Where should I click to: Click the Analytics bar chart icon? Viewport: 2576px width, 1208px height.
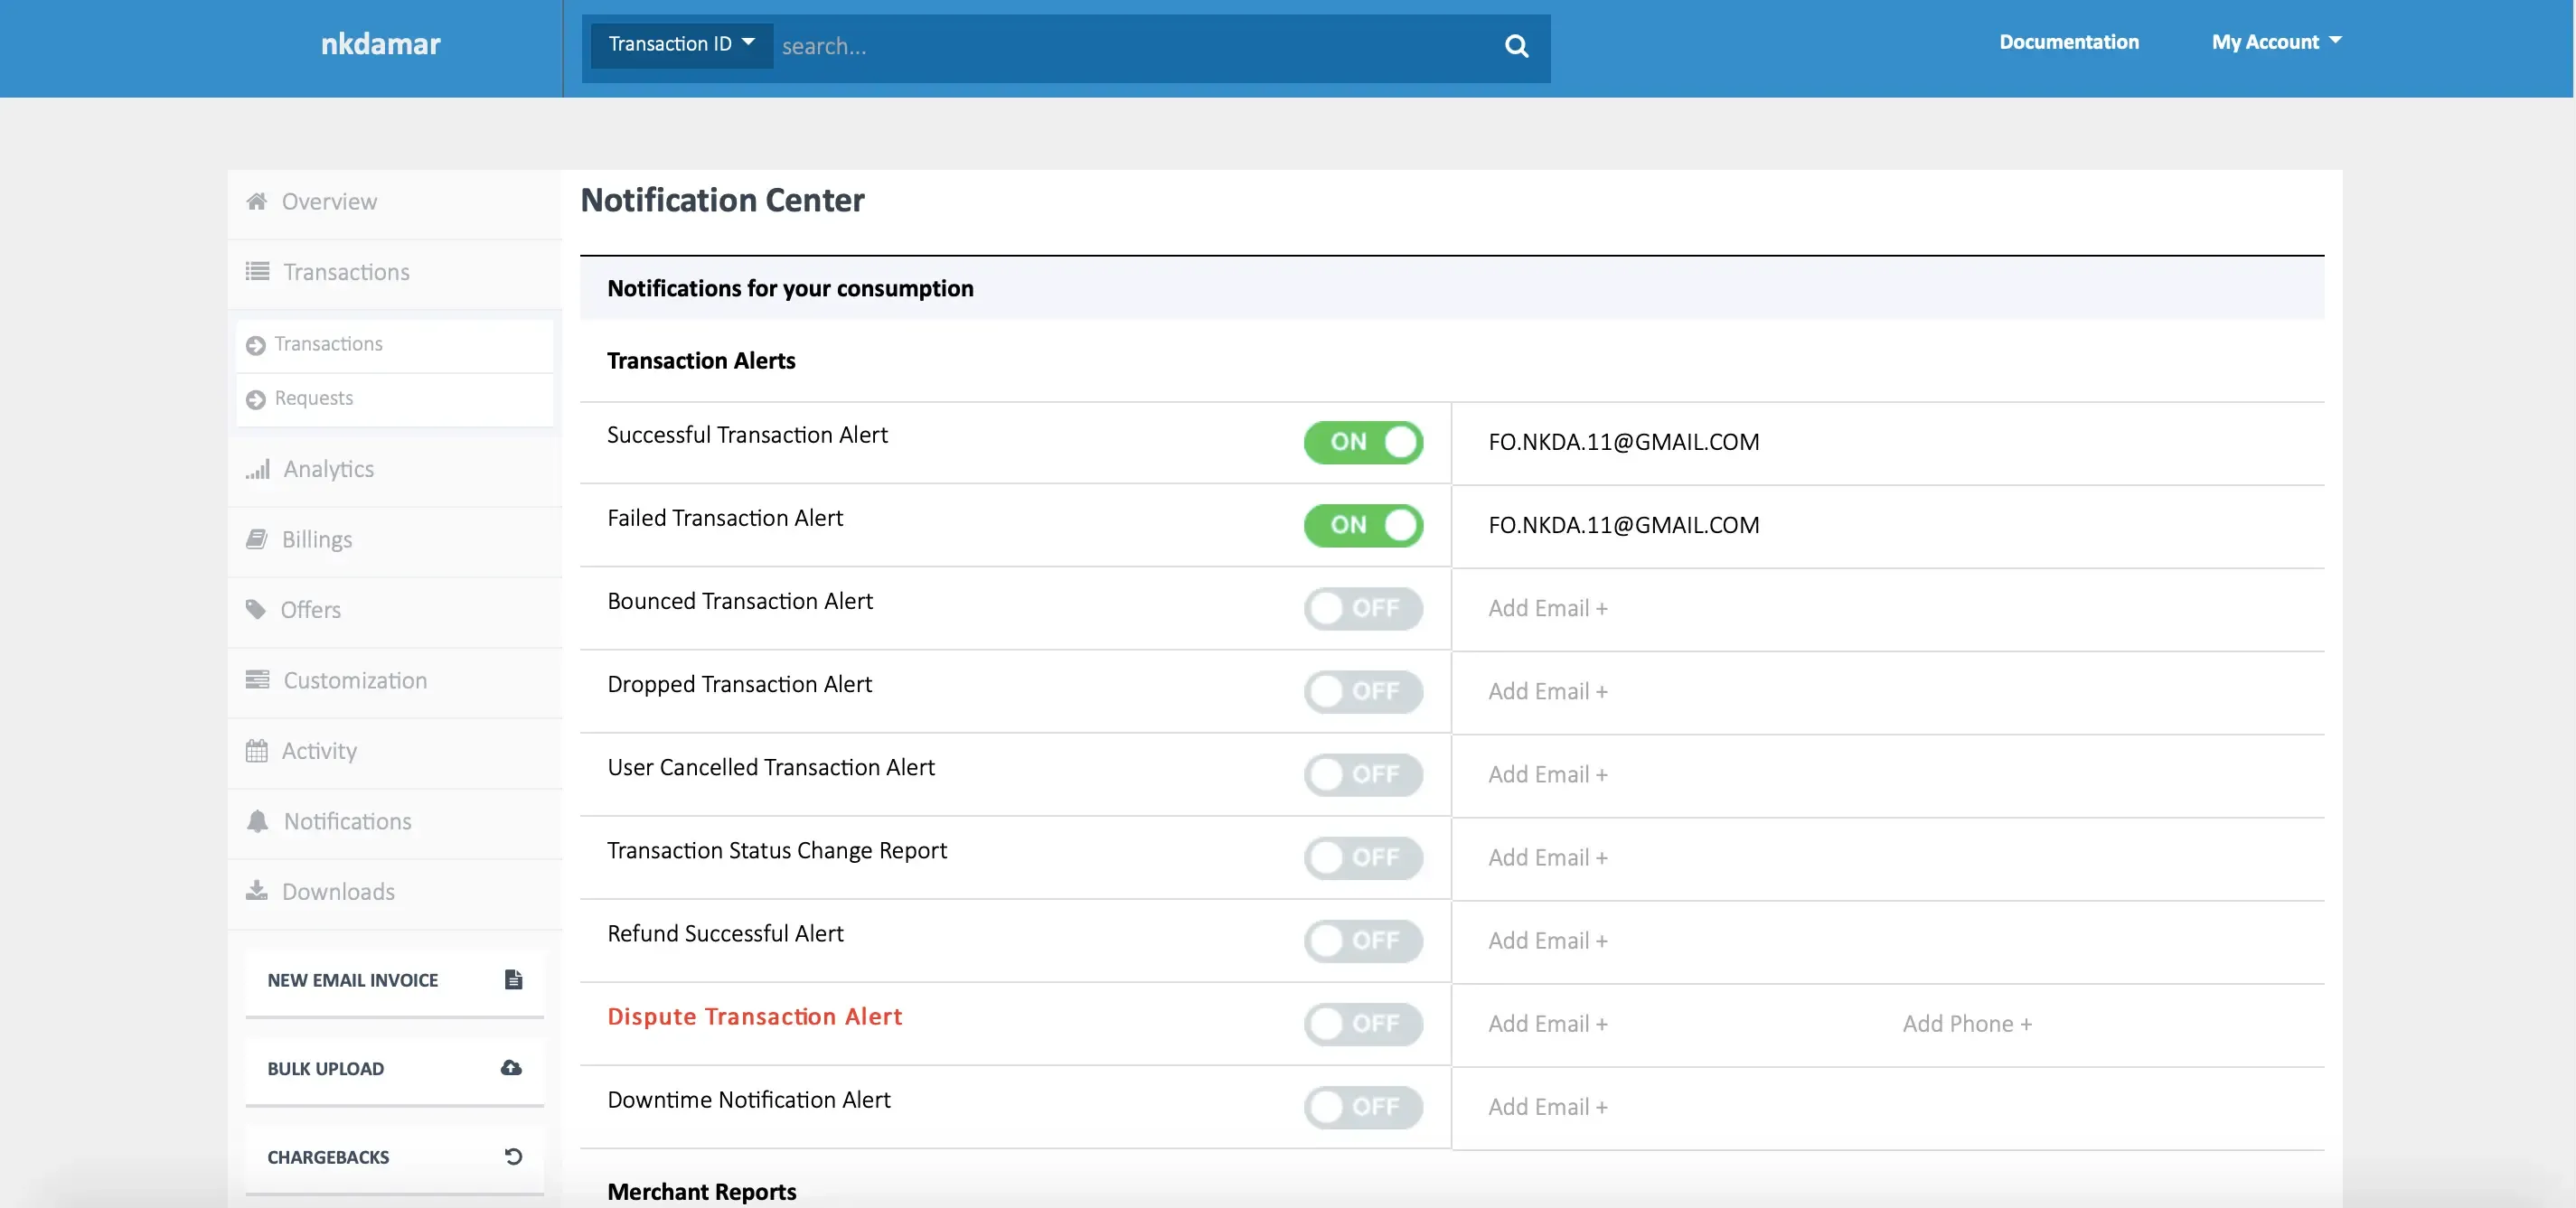click(258, 469)
